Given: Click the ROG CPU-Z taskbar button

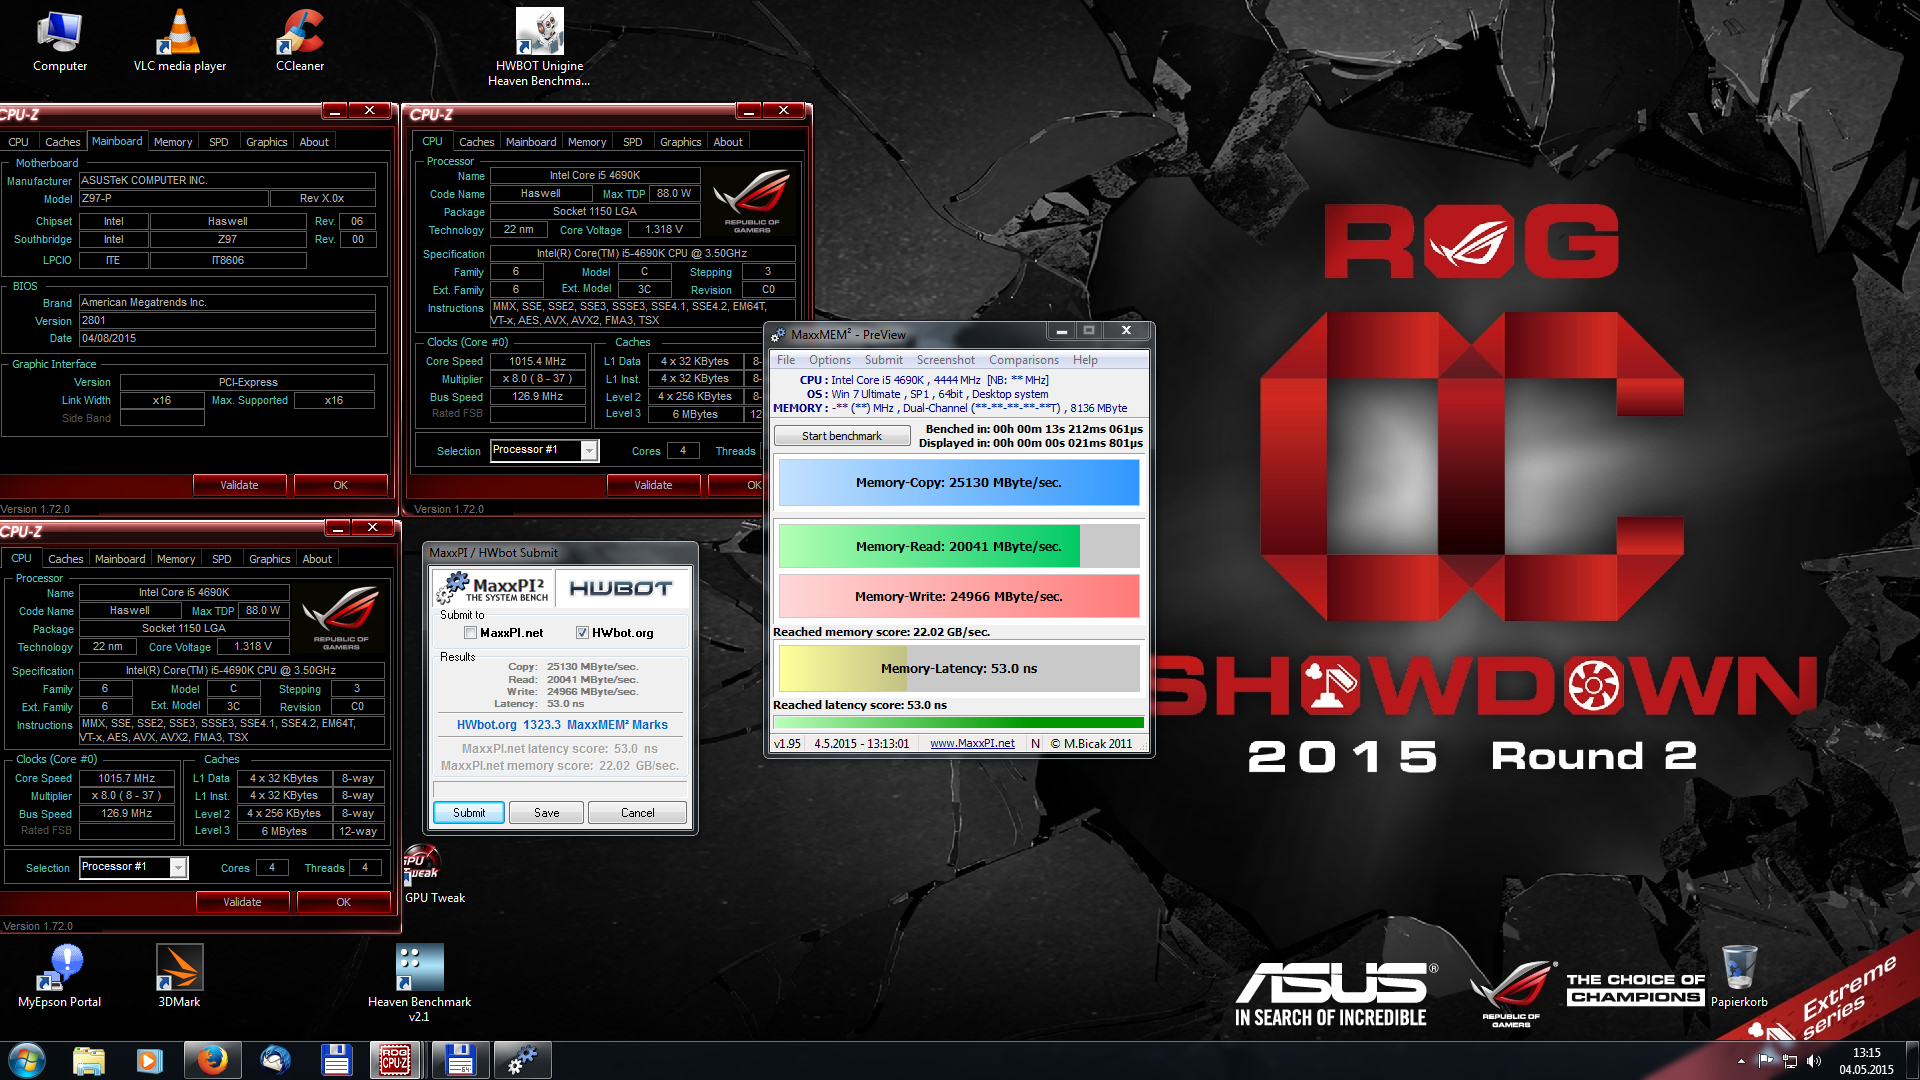Looking at the screenshot, I should coord(395,1060).
